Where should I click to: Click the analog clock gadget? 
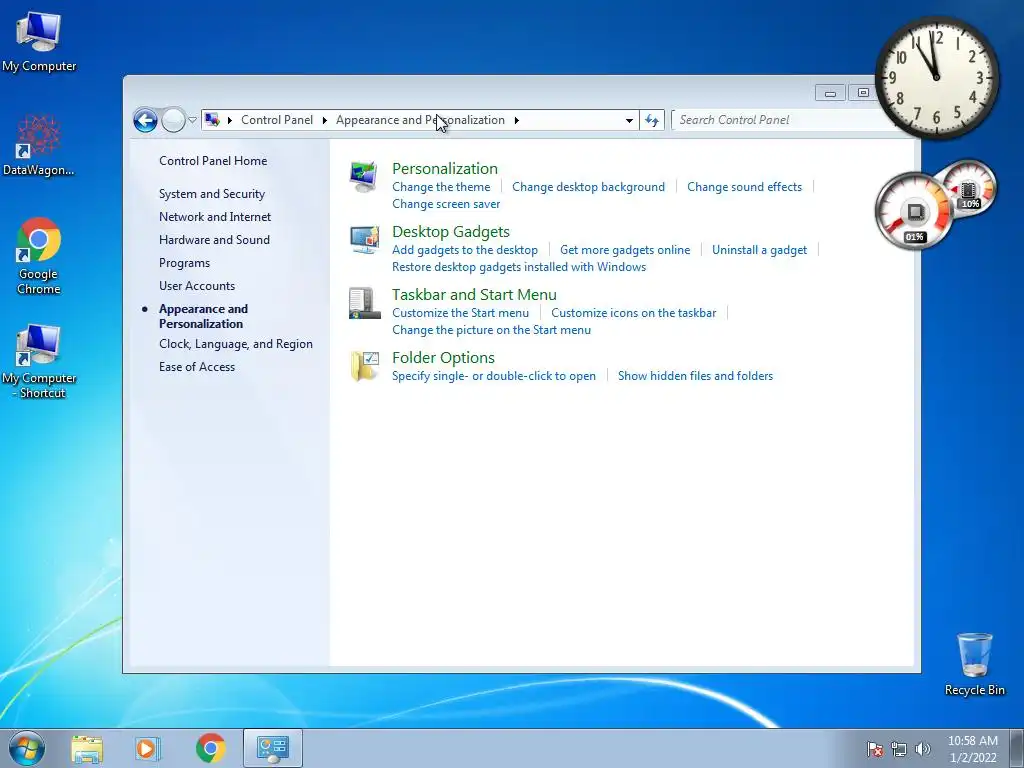[936, 78]
